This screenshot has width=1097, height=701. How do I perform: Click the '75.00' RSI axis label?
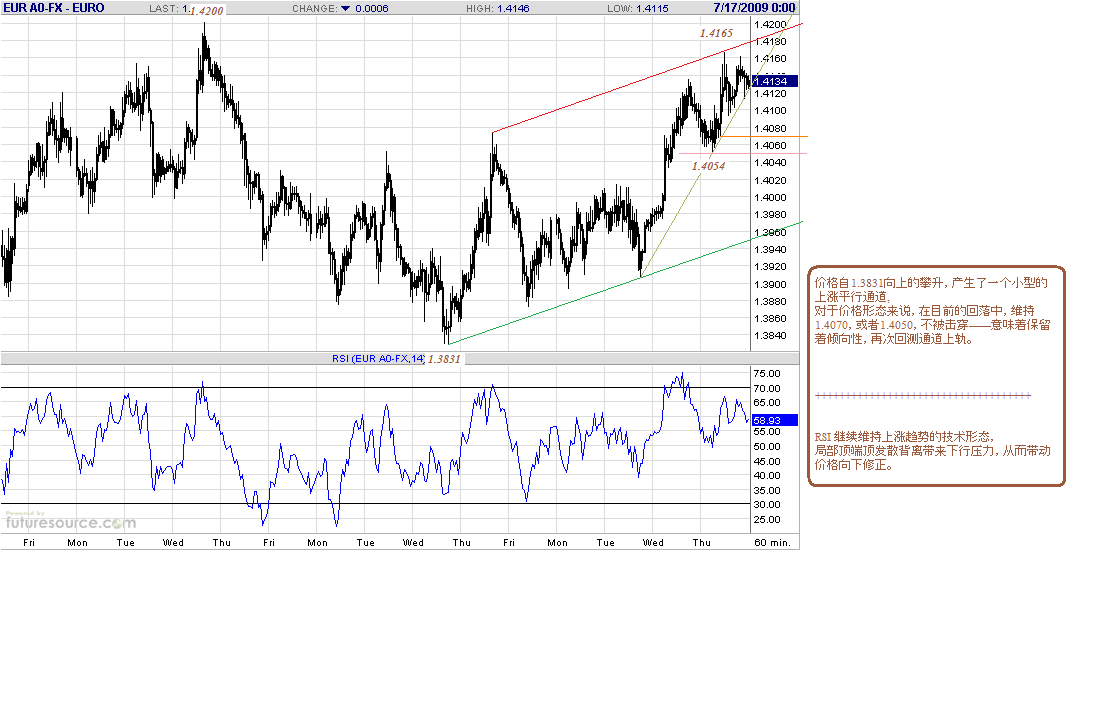pos(767,374)
